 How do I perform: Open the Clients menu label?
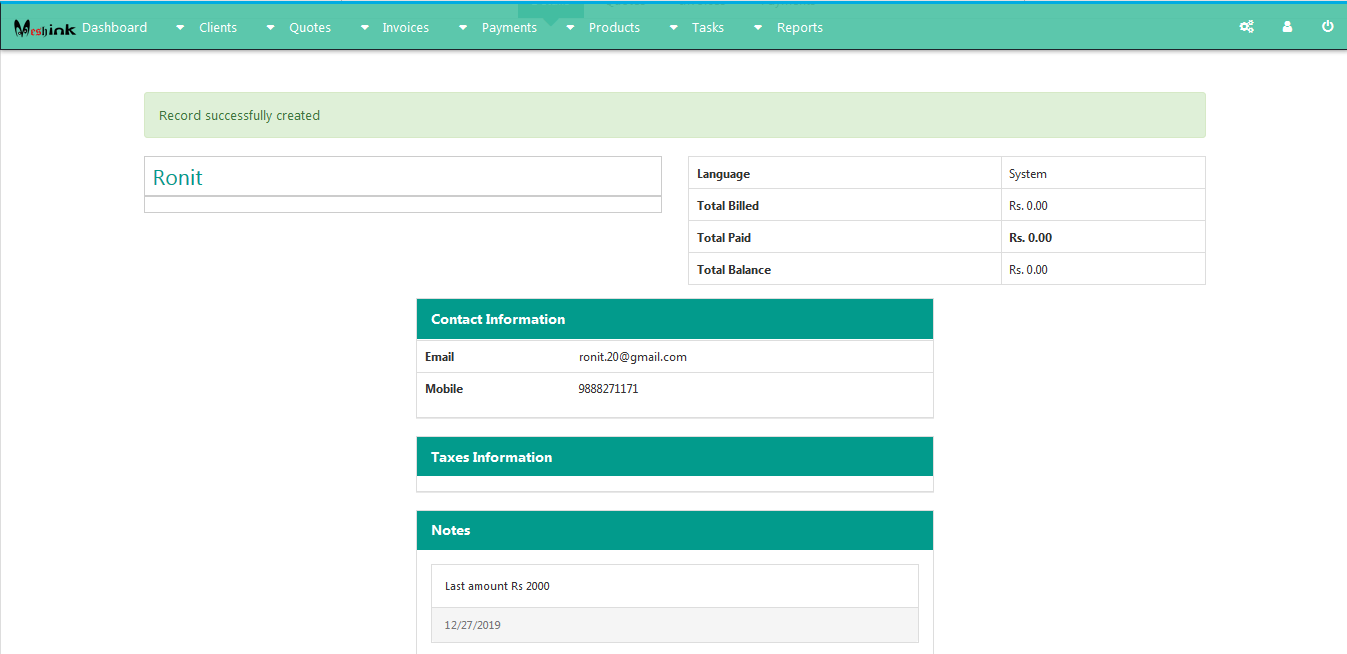[218, 28]
